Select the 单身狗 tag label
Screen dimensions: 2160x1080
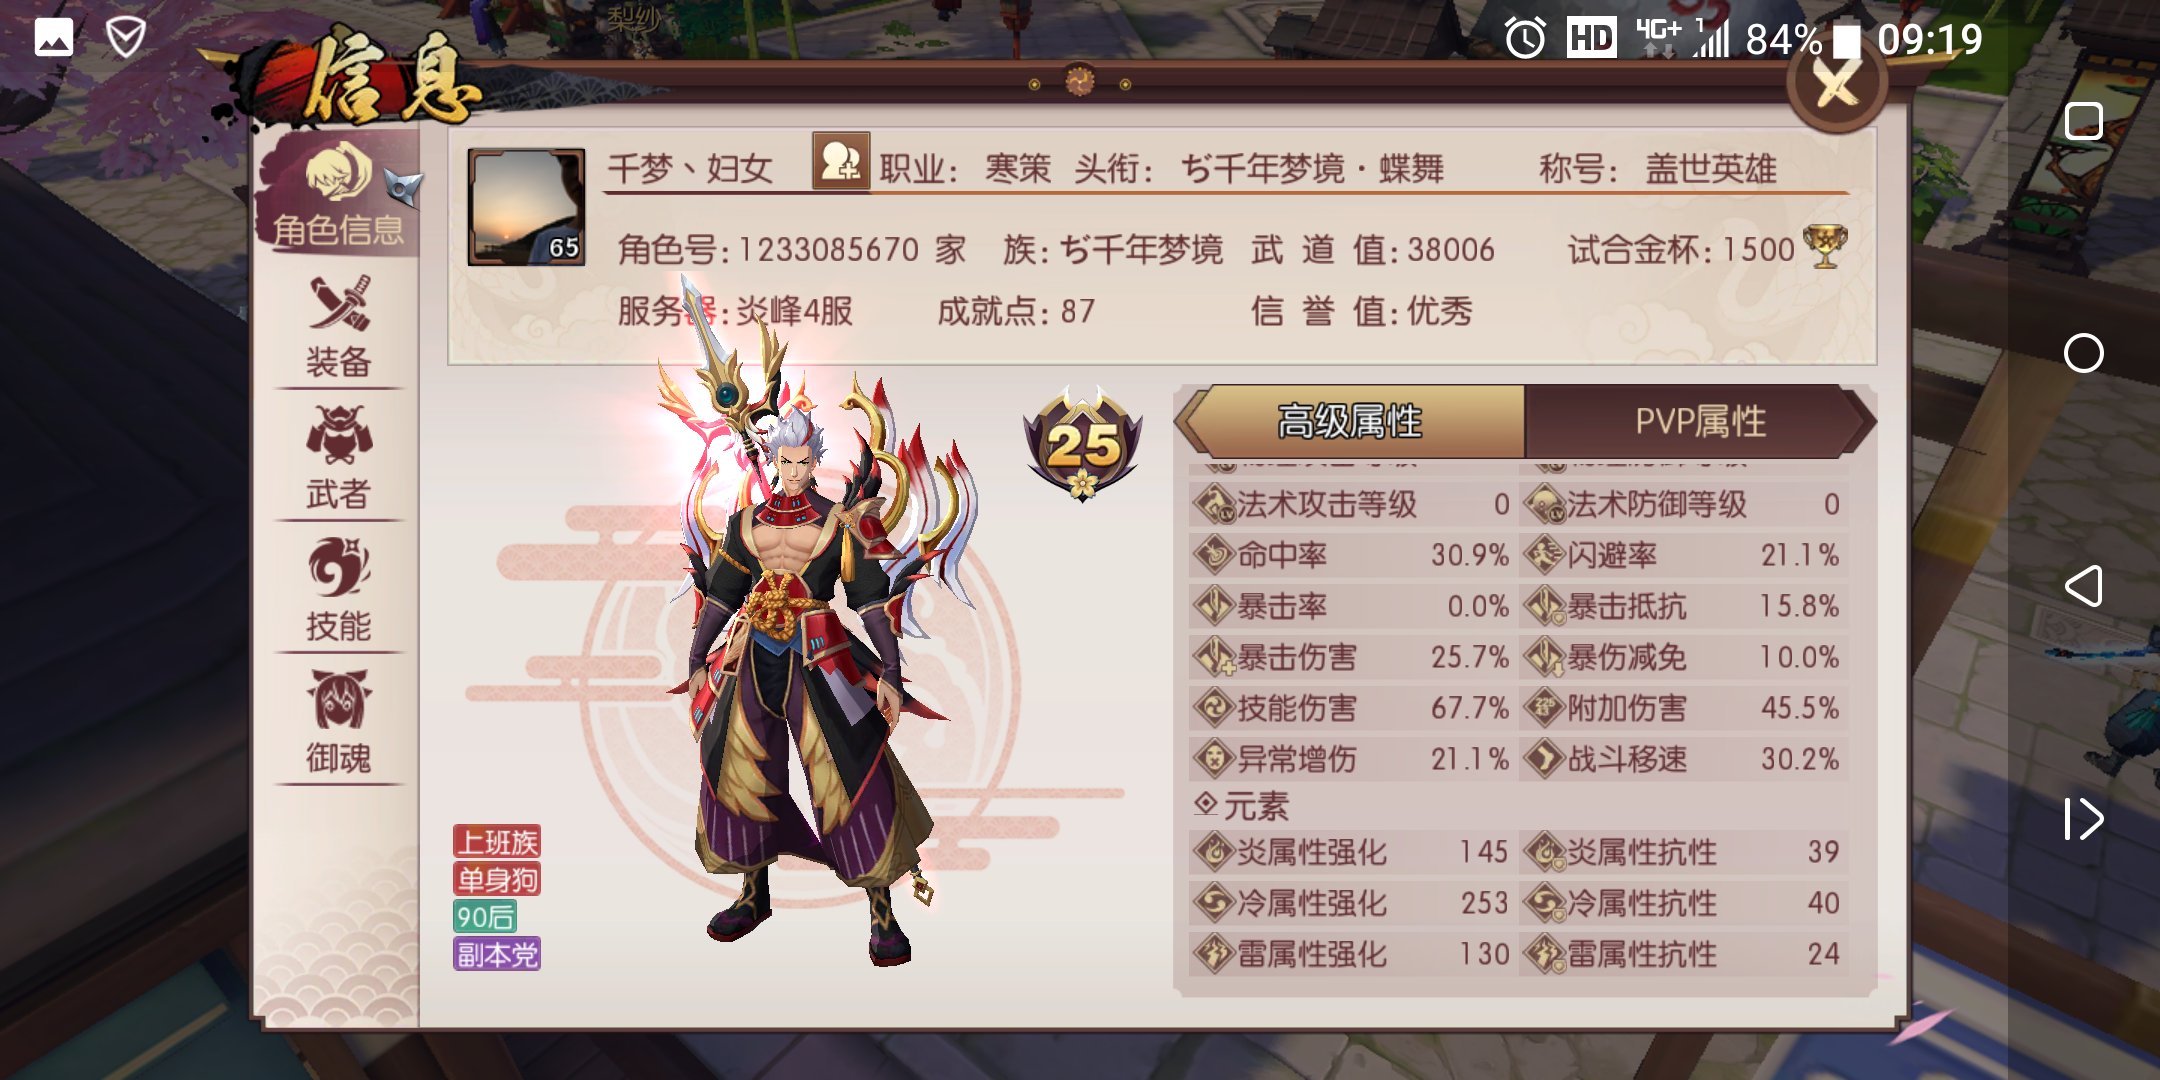(497, 880)
